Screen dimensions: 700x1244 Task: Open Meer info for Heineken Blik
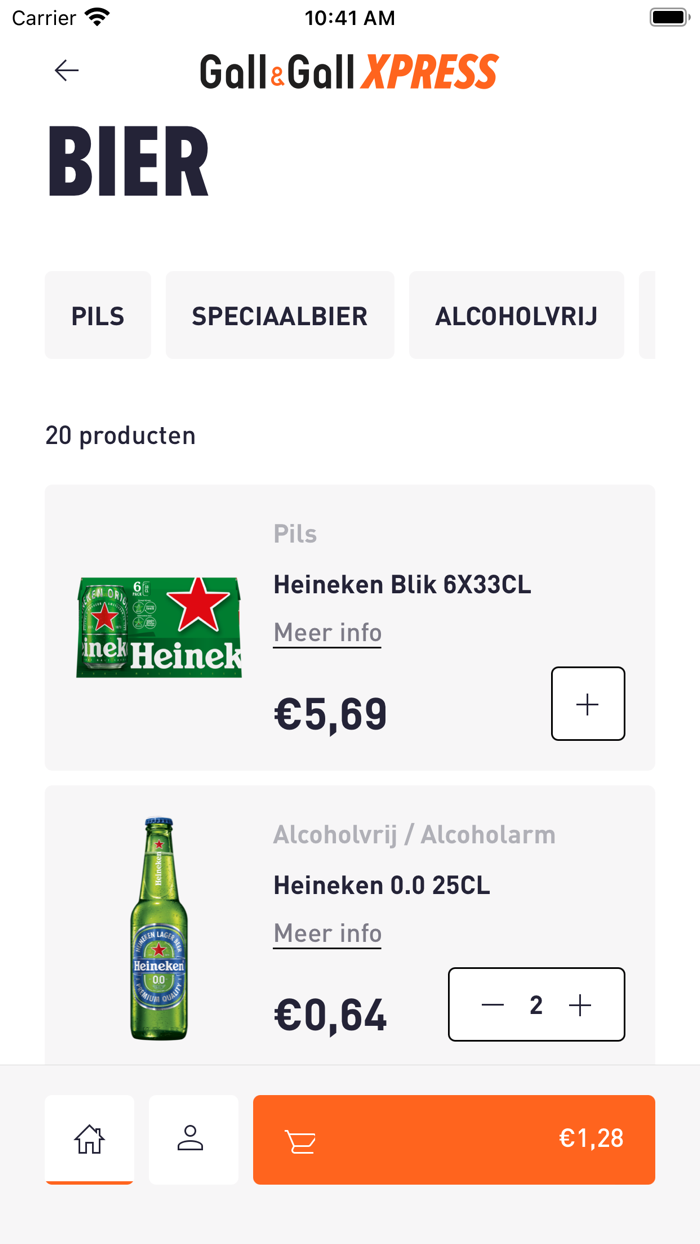pyautogui.click(x=328, y=633)
